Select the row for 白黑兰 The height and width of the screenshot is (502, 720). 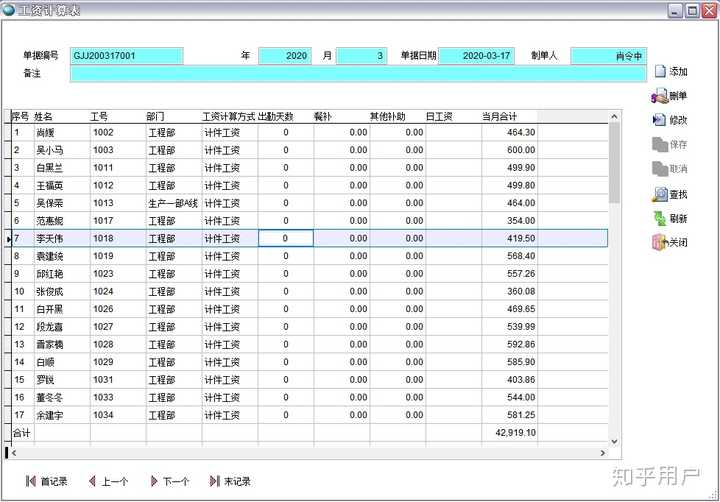pyautogui.click(x=309, y=168)
